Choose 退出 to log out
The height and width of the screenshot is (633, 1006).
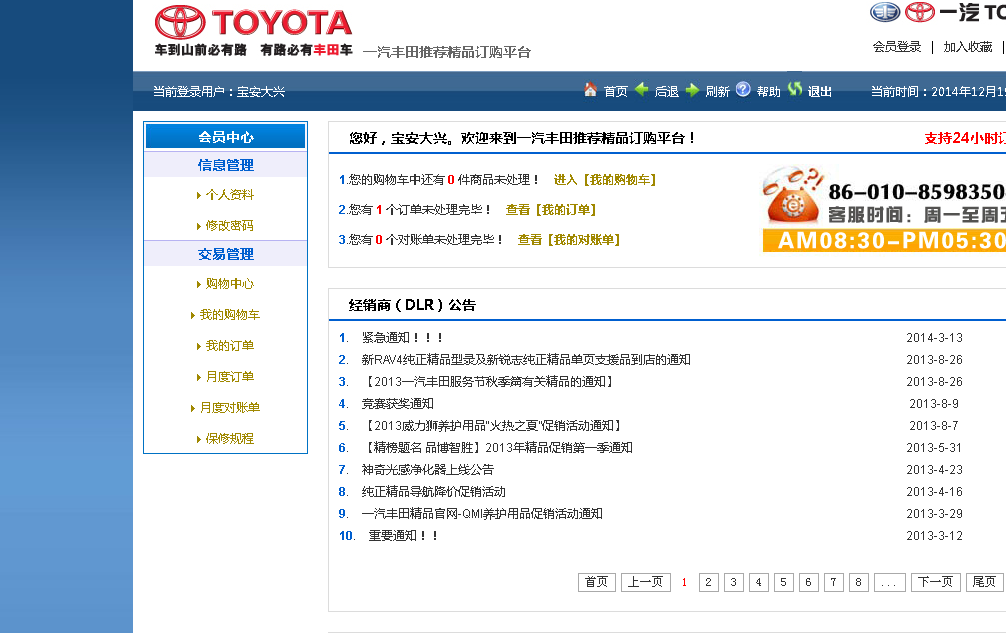click(x=819, y=92)
